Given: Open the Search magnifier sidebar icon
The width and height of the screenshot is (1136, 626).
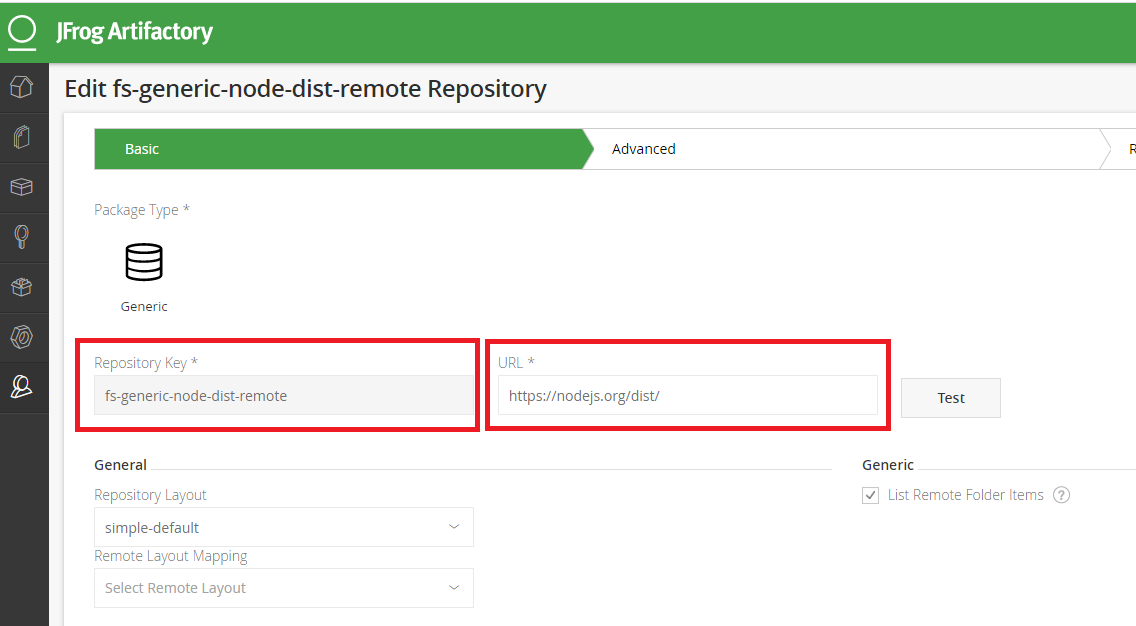Looking at the screenshot, I should pos(22,237).
